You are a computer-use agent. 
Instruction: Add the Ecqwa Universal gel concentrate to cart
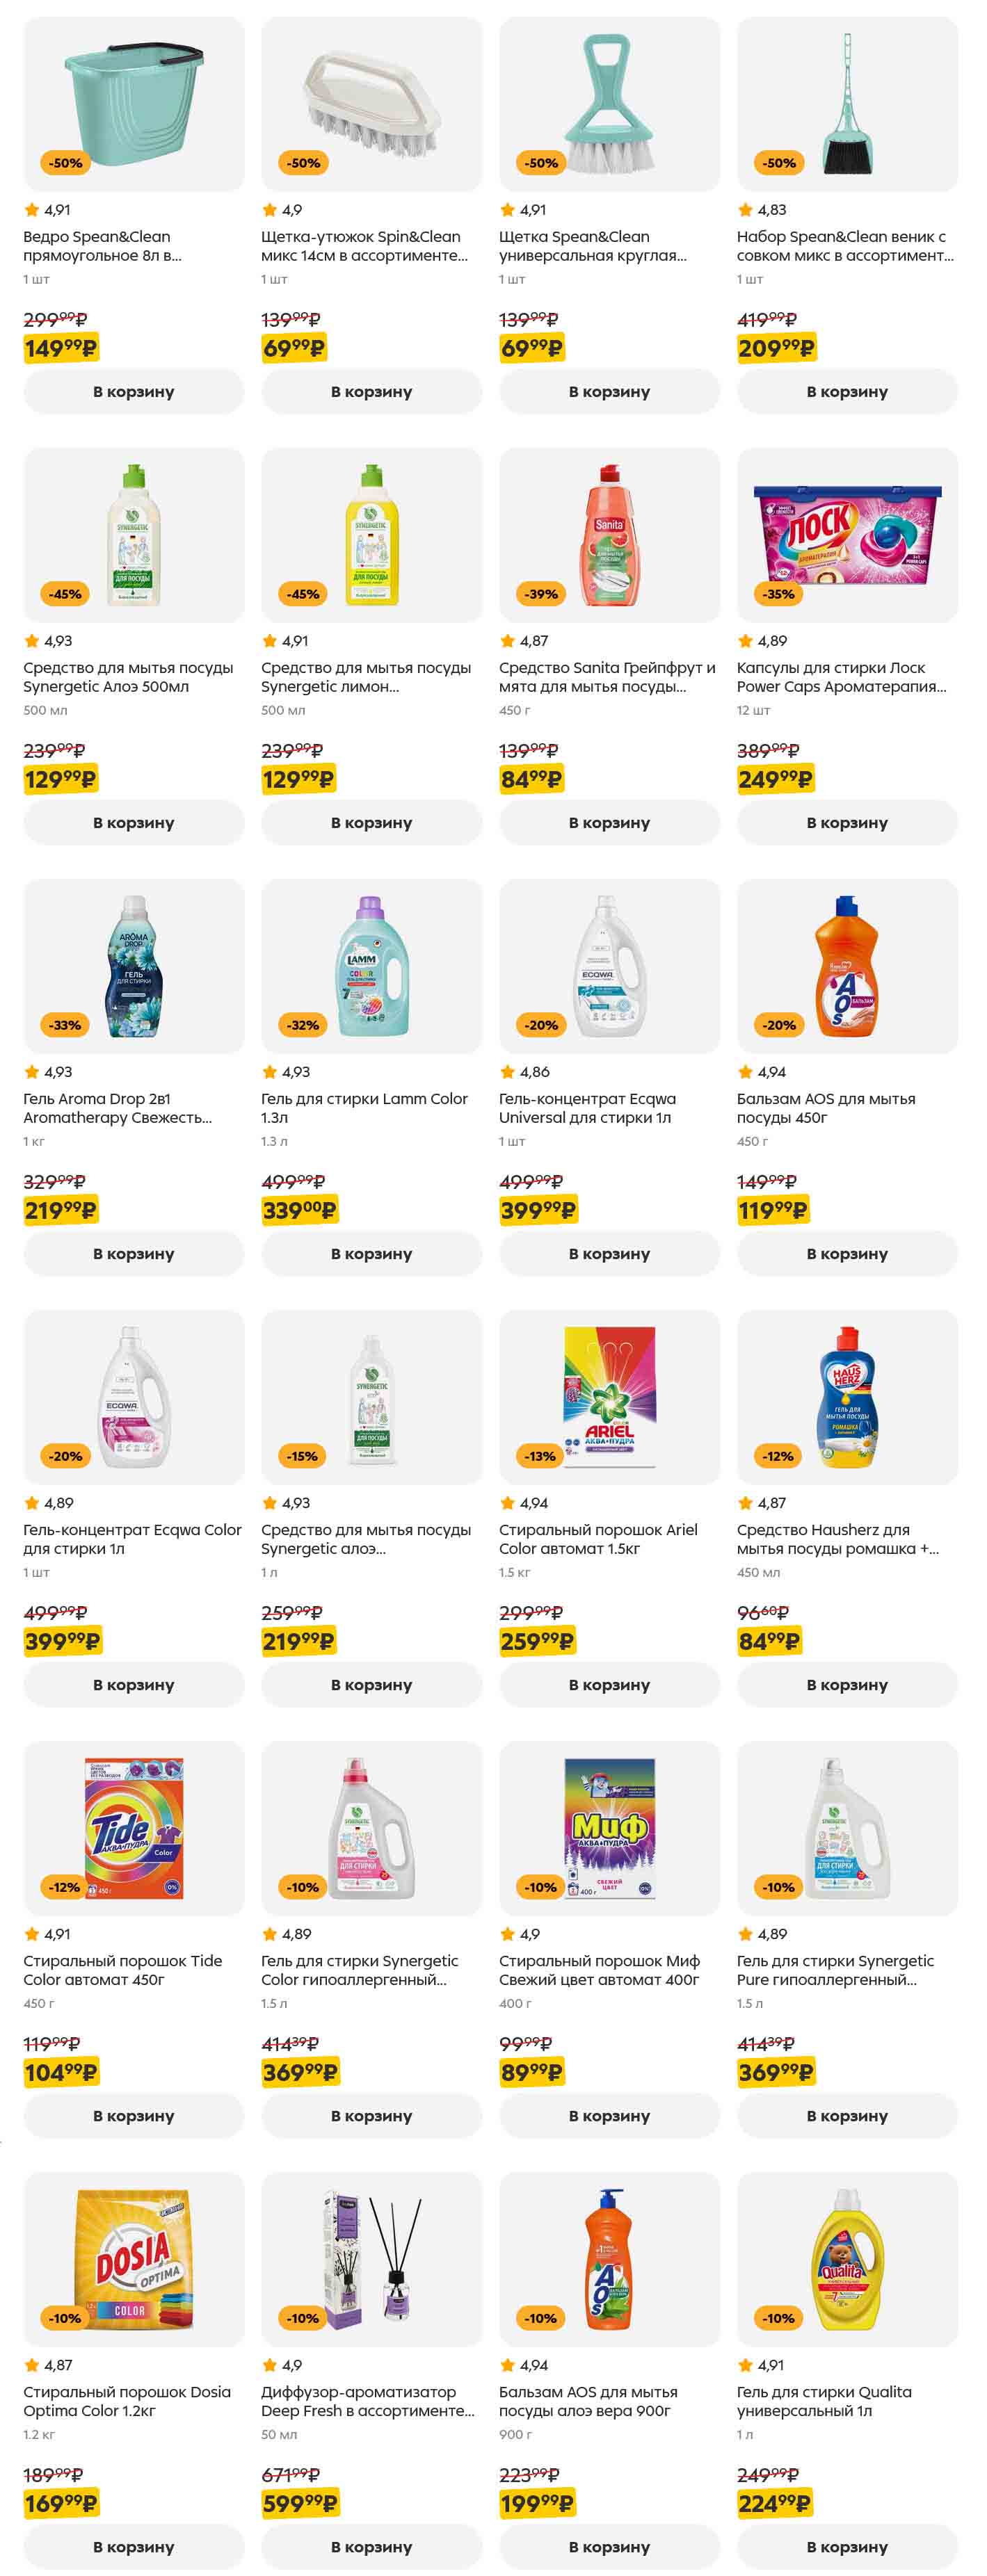[609, 1254]
